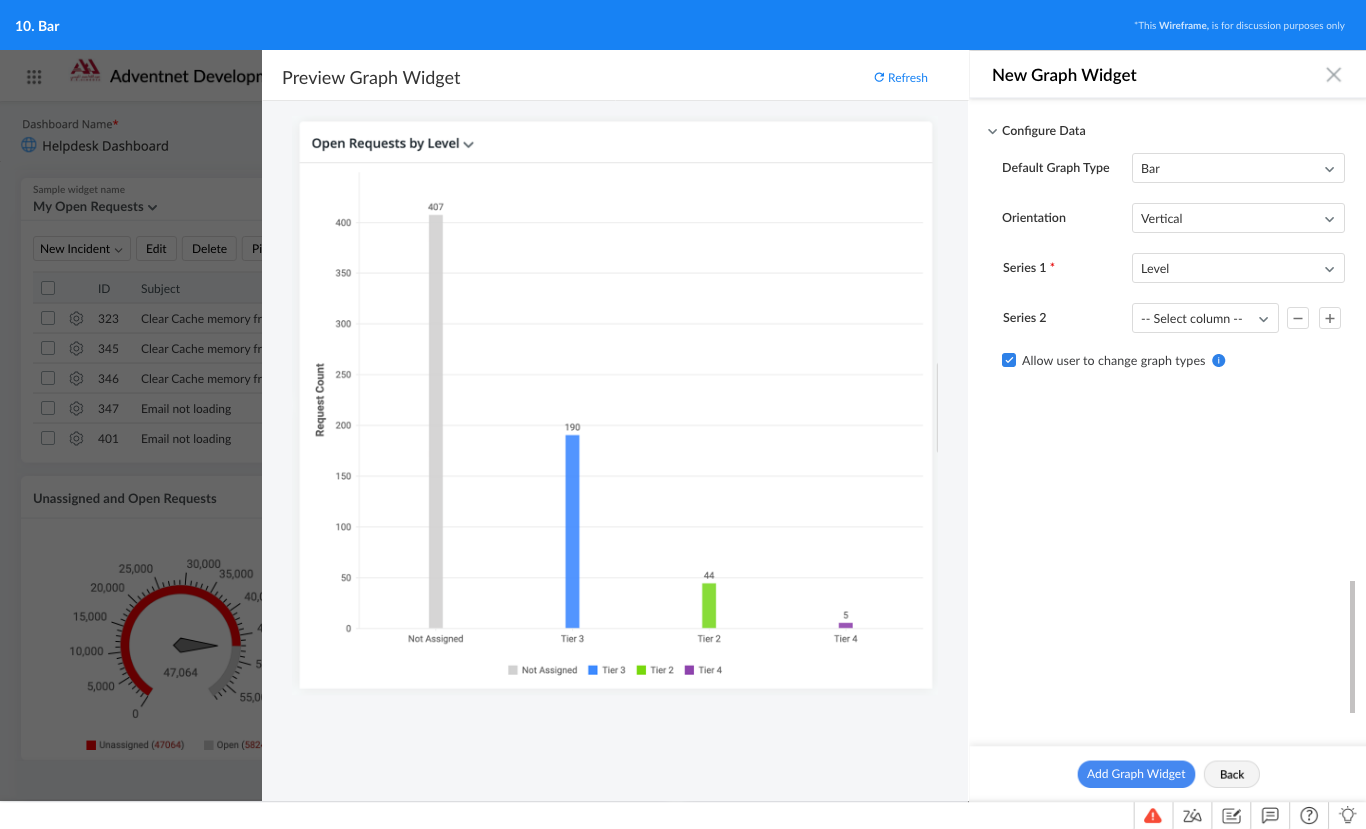Click the lightbulb ideas icon

[1347, 815]
